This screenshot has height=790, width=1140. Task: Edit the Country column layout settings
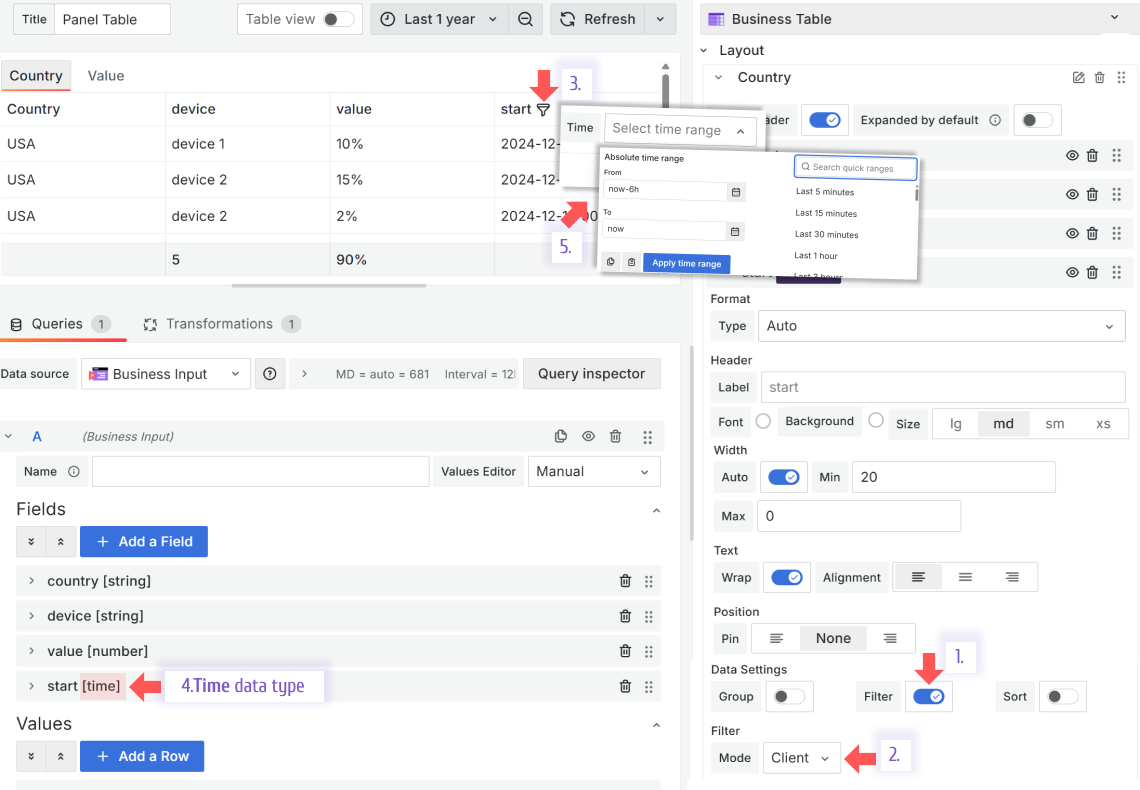[x=1078, y=77]
